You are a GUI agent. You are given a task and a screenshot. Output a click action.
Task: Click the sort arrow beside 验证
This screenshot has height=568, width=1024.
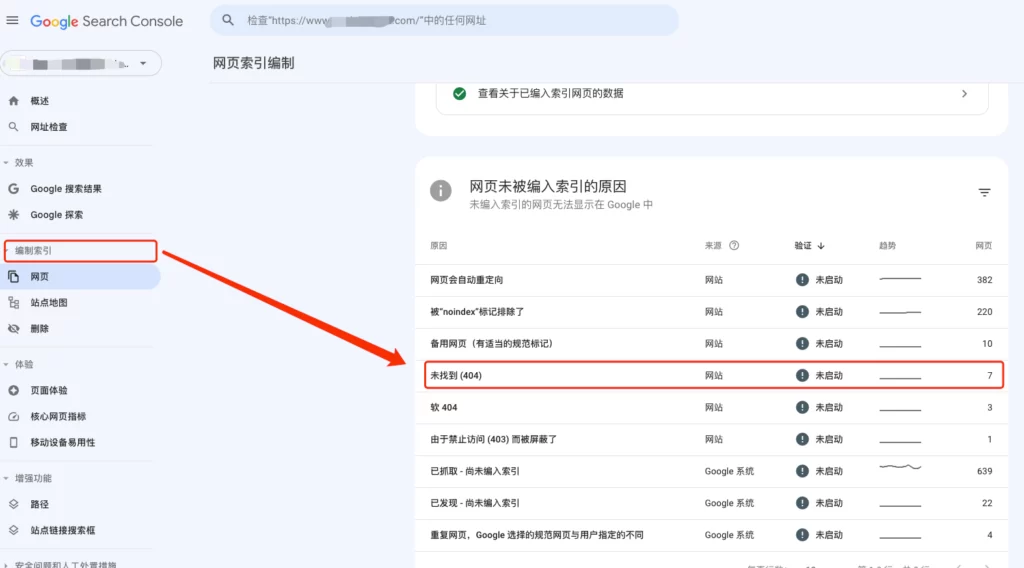821,246
